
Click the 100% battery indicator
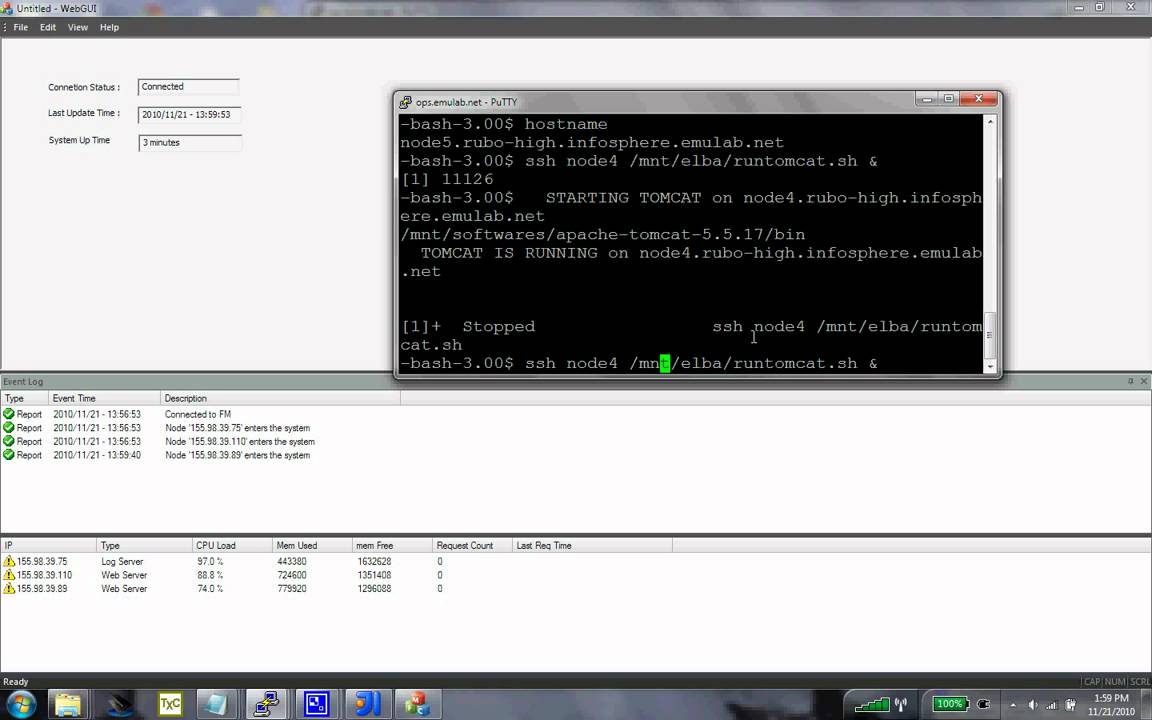950,704
